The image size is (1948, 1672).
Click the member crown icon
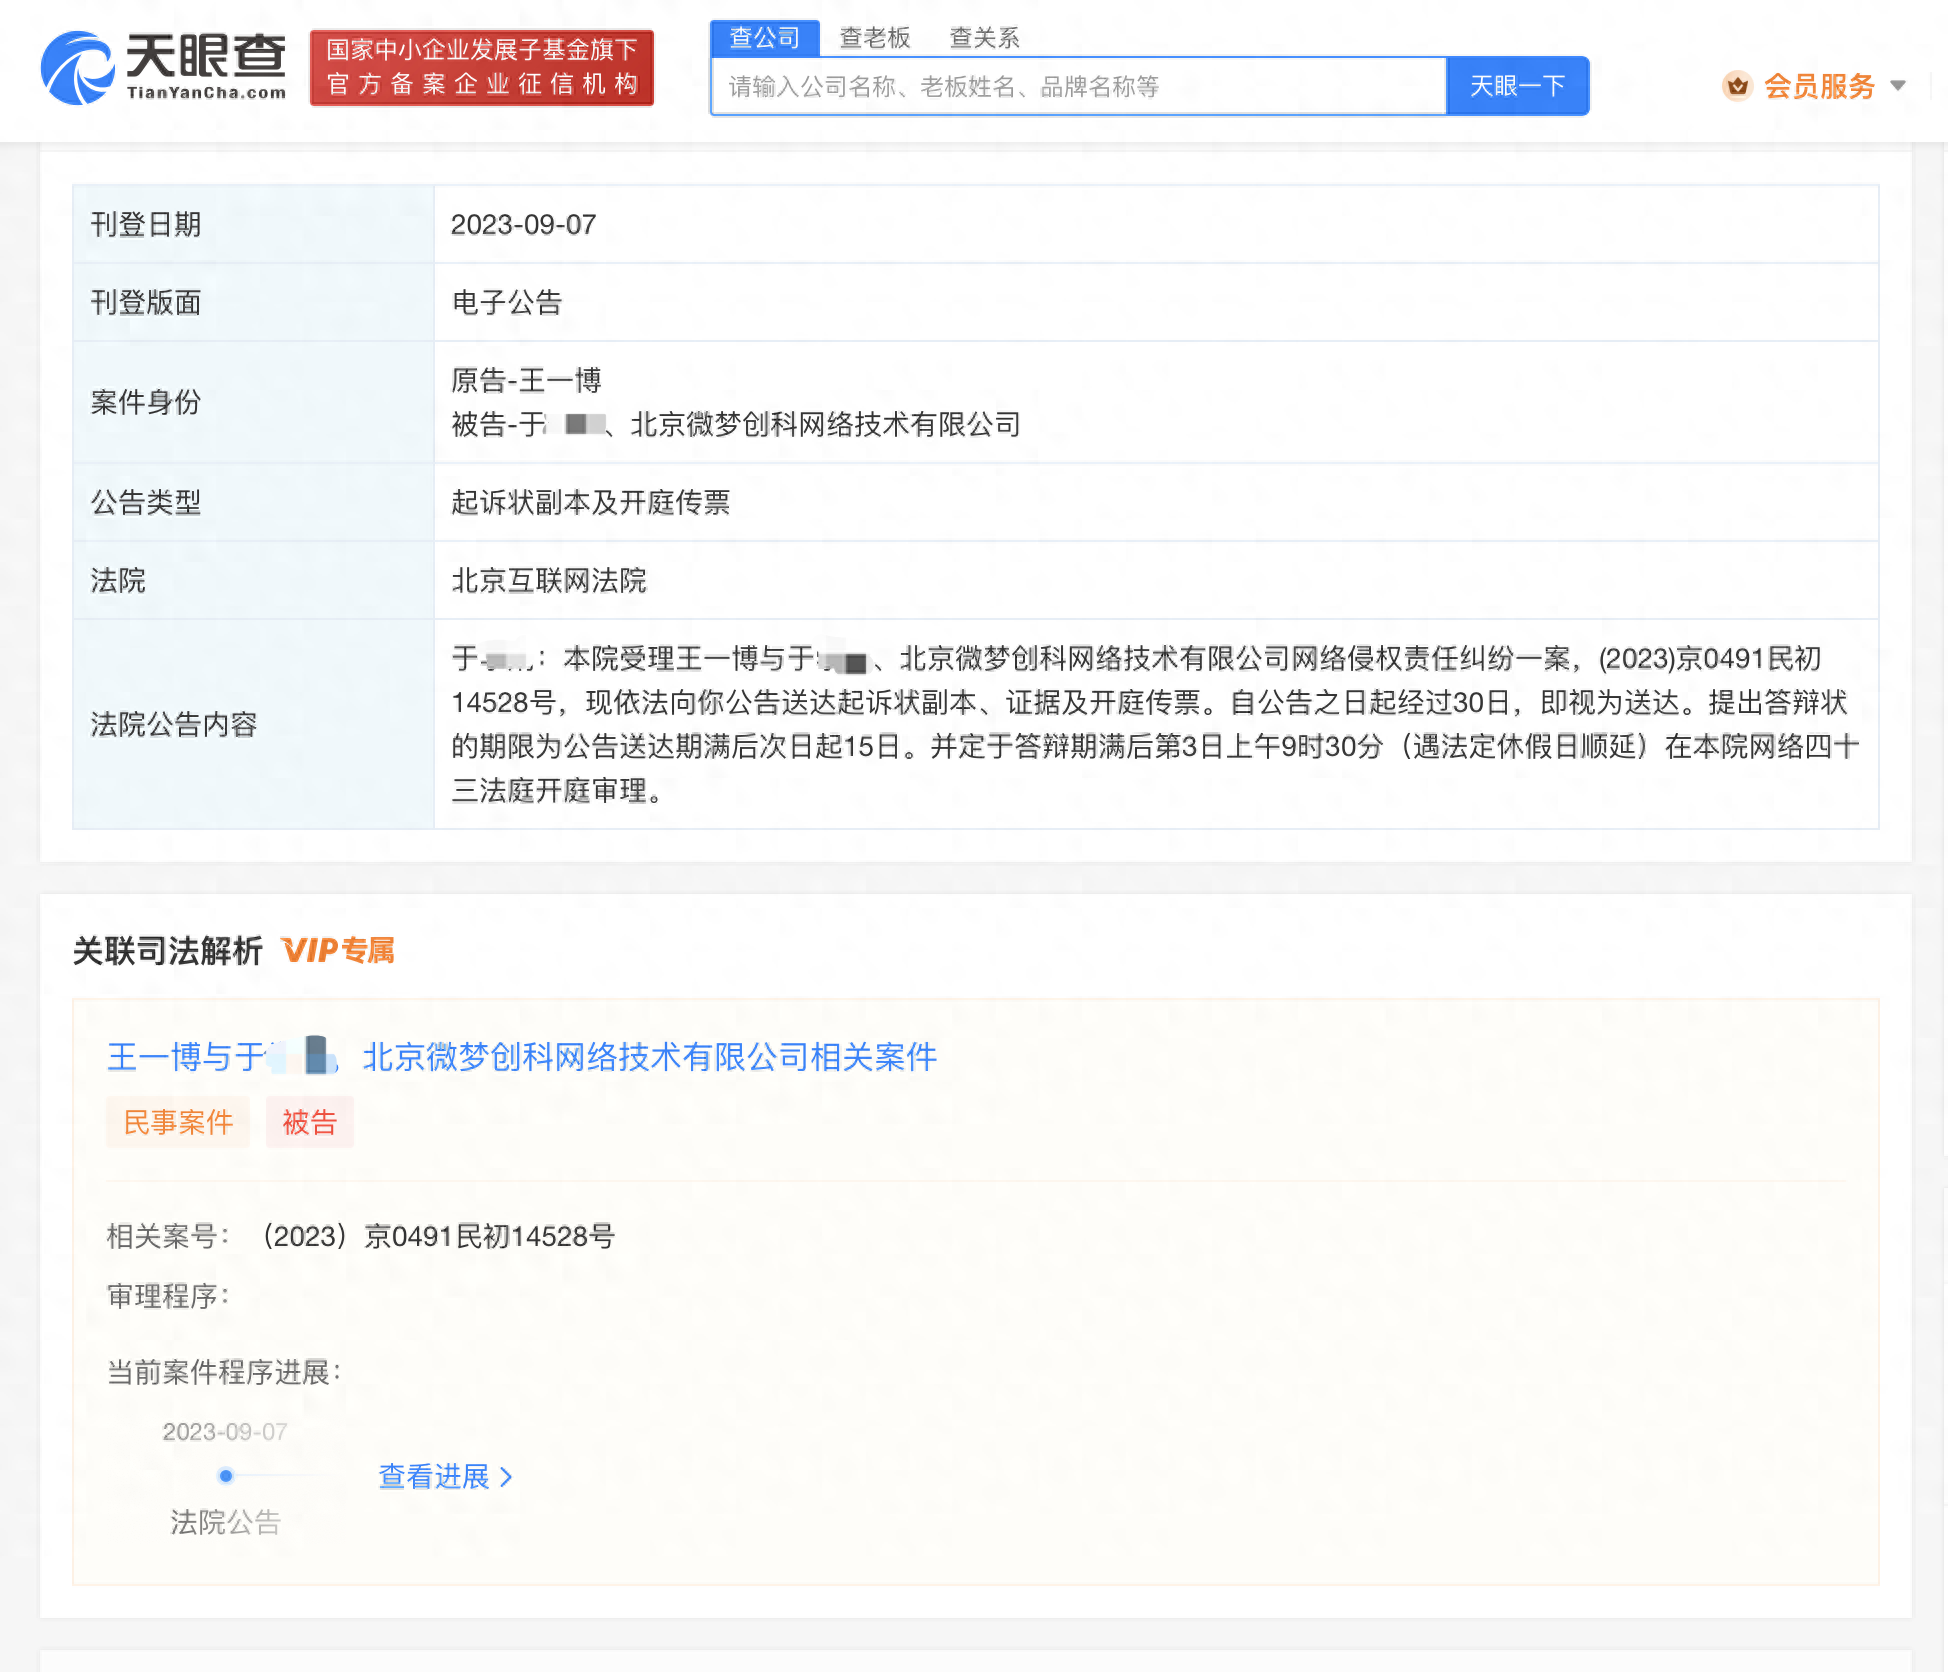click(x=1737, y=86)
